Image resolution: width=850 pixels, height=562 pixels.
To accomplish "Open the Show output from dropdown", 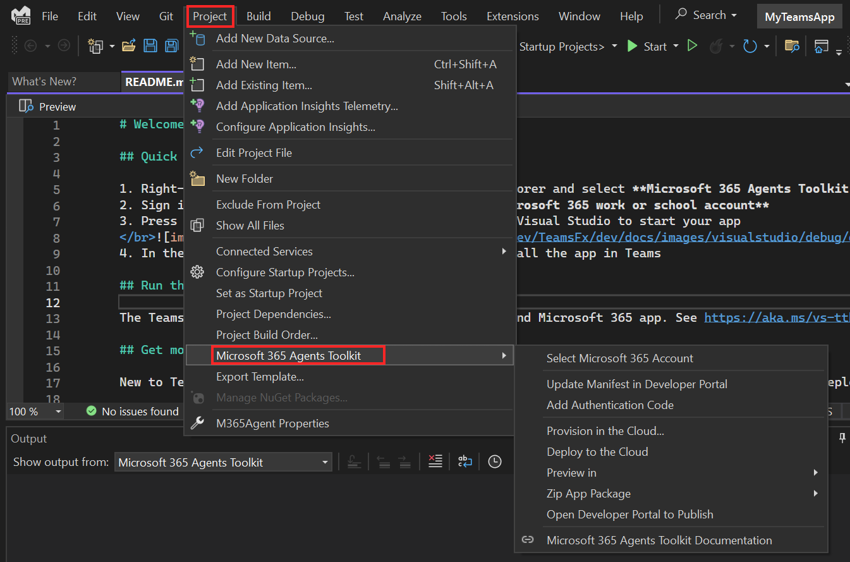I will [223, 462].
